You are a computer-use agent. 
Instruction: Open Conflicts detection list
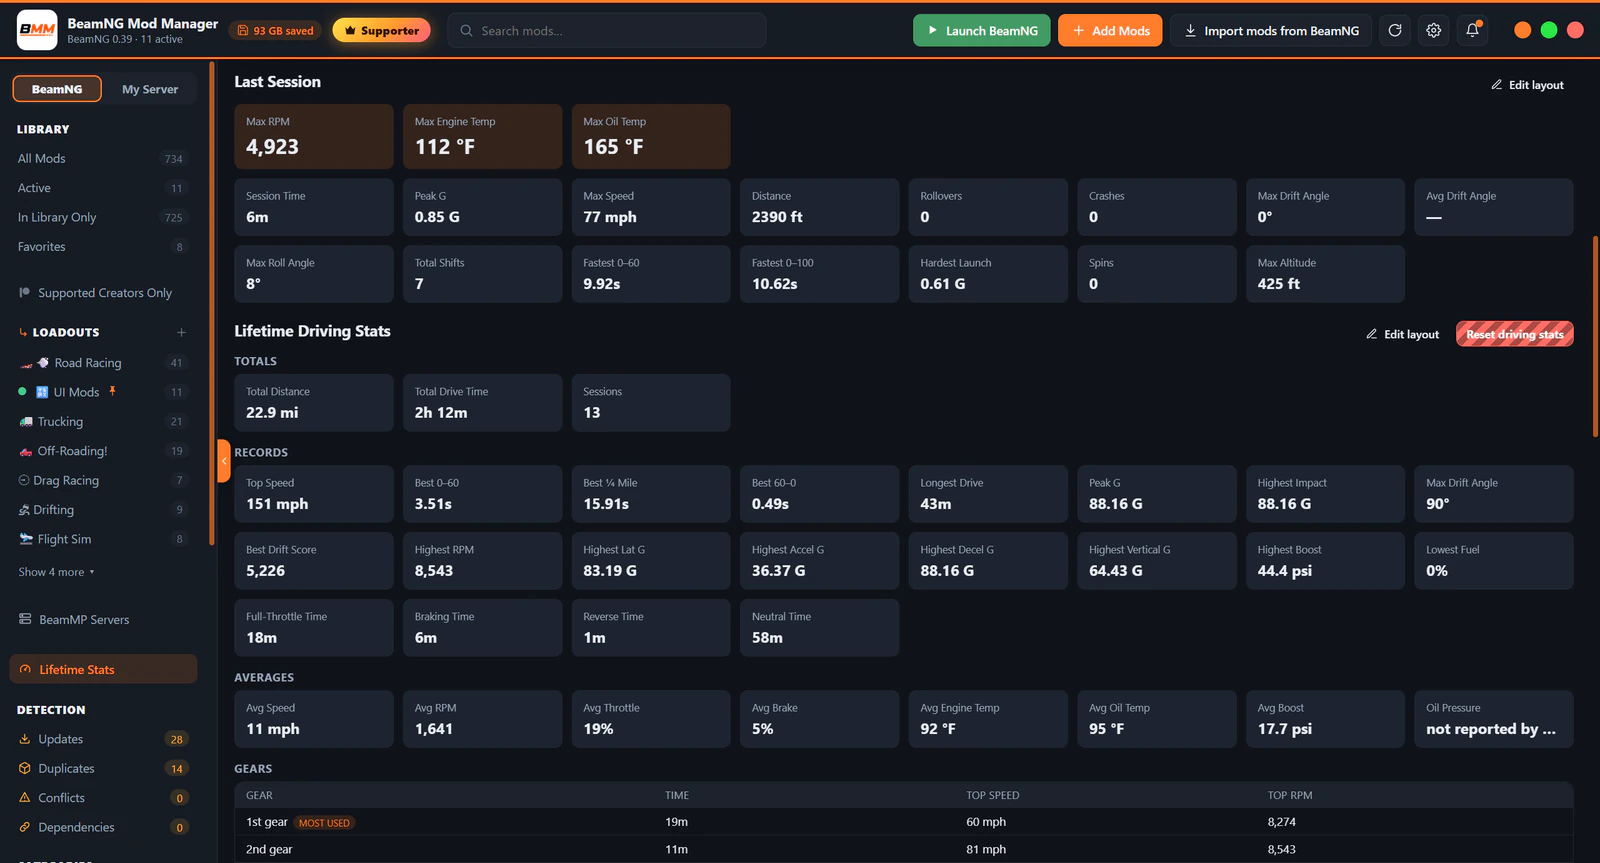pyautogui.click(x=102, y=798)
